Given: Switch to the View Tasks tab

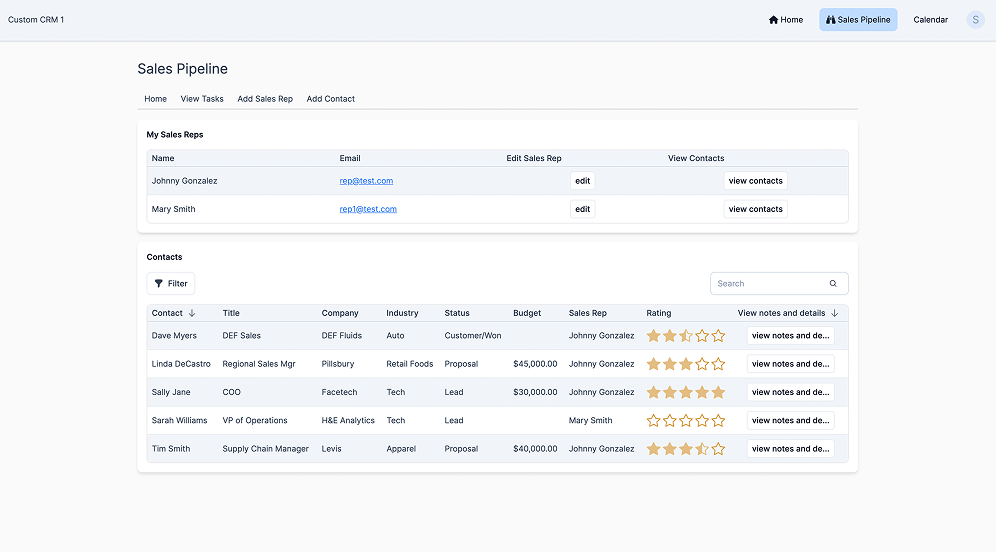Looking at the screenshot, I should tap(202, 99).
